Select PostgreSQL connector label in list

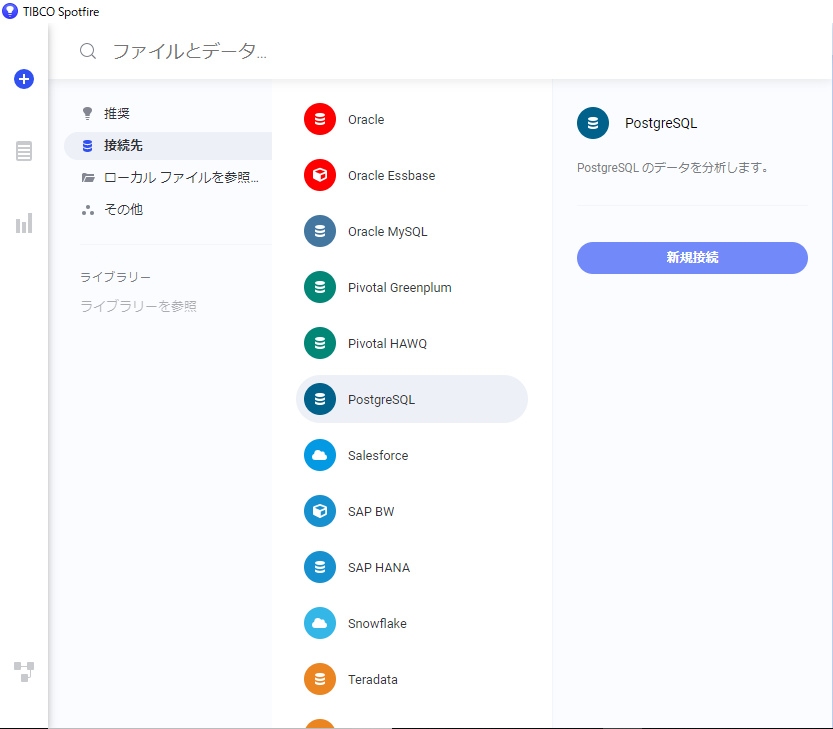[381, 400]
